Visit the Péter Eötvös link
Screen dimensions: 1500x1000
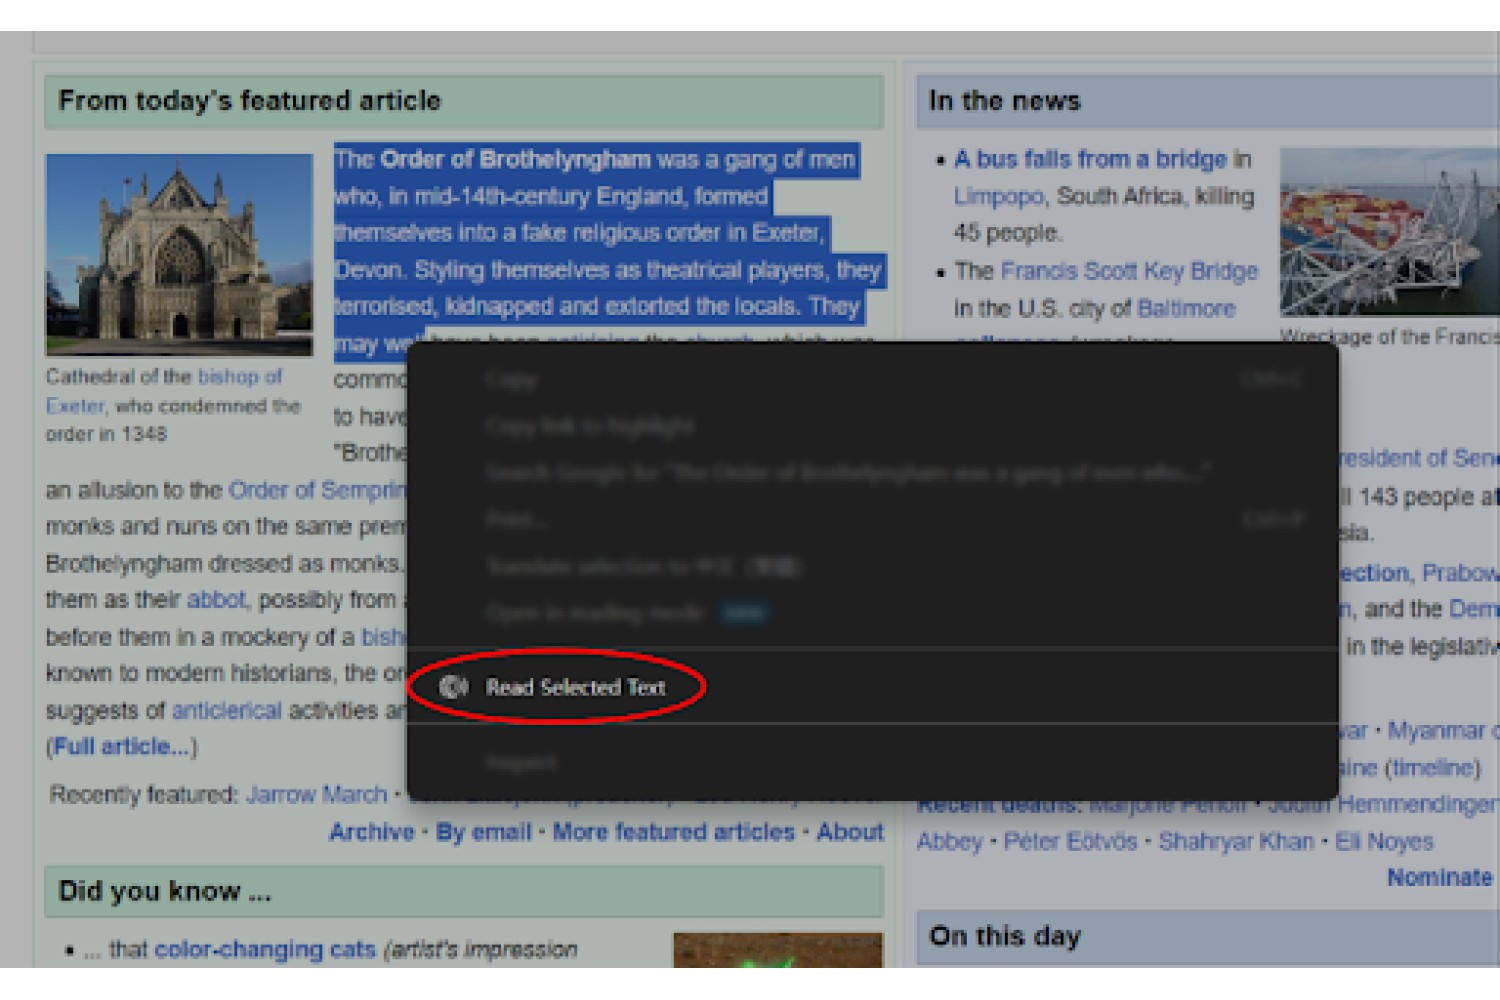[1070, 842]
